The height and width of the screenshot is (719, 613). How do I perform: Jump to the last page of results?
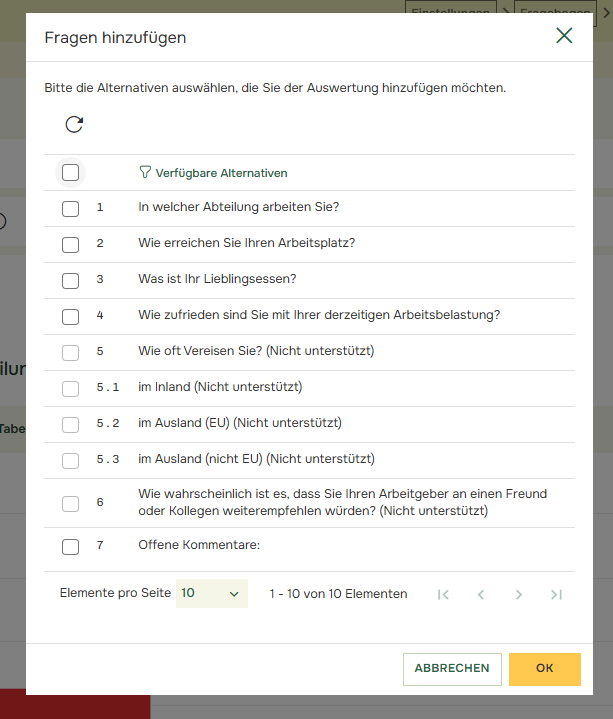click(556, 594)
